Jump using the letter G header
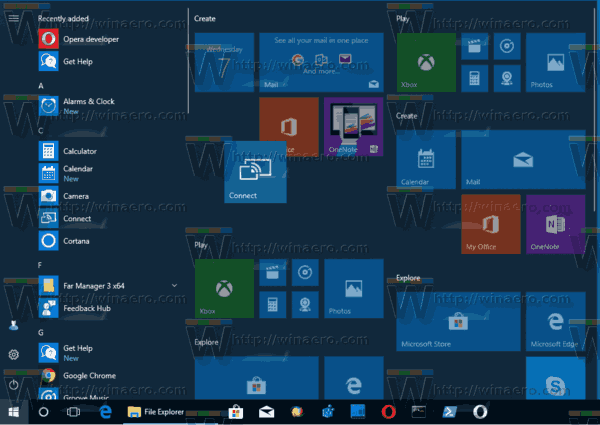This screenshot has height=425, width=600. pyautogui.click(x=41, y=332)
